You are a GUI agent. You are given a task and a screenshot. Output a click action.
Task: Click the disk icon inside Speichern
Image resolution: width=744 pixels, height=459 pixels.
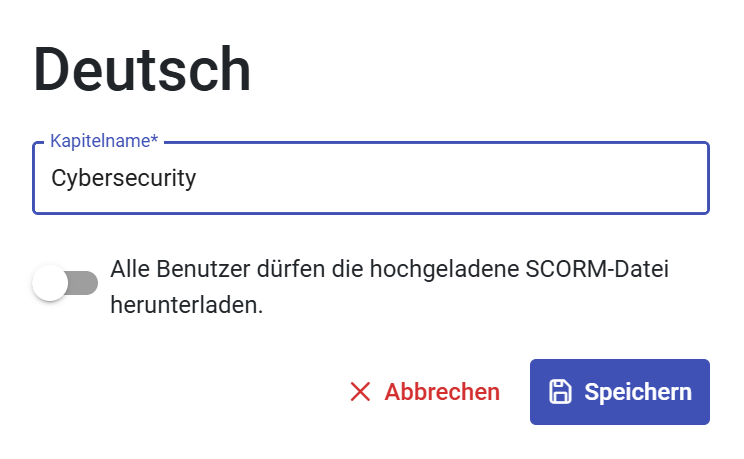coord(560,392)
